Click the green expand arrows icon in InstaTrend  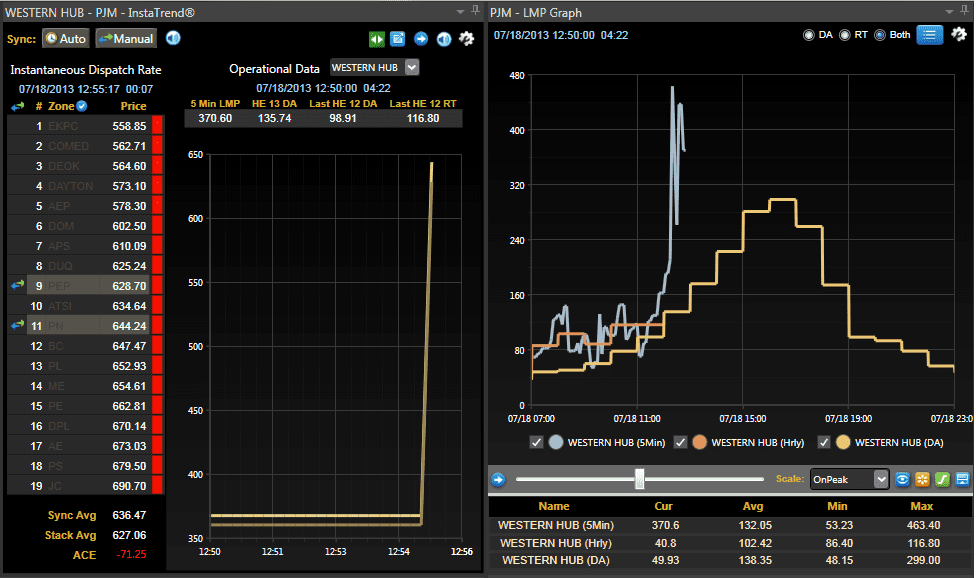[x=377, y=39]
